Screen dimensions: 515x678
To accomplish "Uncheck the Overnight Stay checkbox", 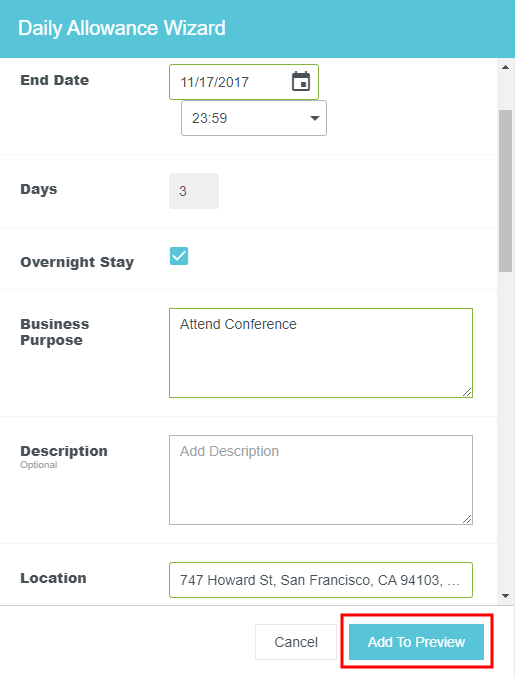I will (x=179, y=256).
